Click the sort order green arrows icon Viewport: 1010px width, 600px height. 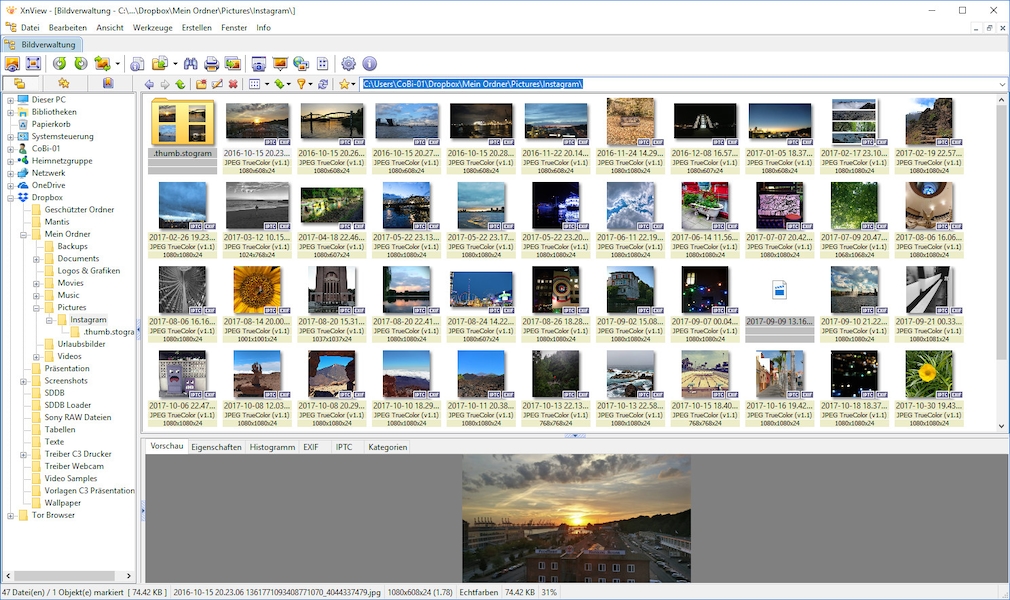pyautogui.click(x=279, y=84)
